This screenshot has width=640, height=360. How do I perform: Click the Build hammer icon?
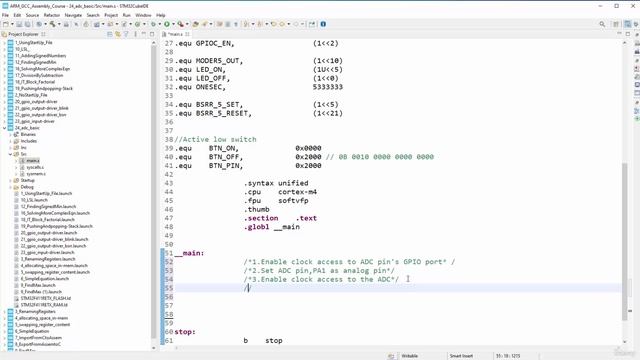[x=52, y=24]
